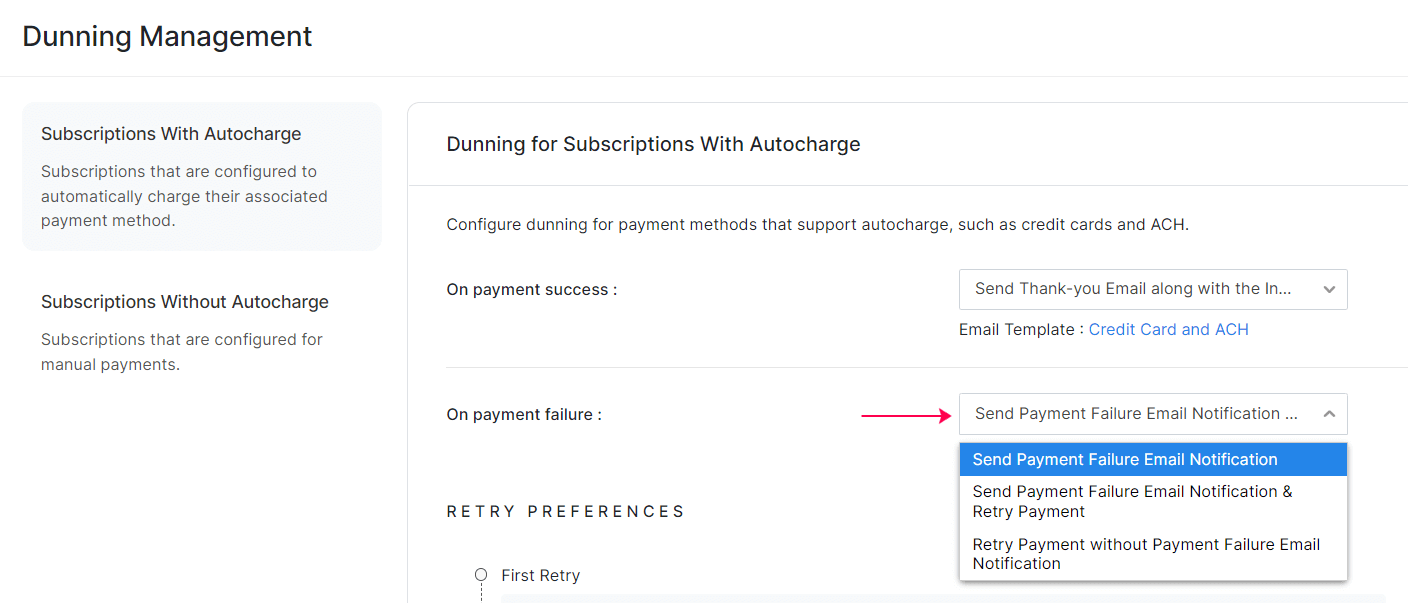Click the Dunning for Subscriptions With Autocharge heading

pyautogui.click(x=653, y=144)
